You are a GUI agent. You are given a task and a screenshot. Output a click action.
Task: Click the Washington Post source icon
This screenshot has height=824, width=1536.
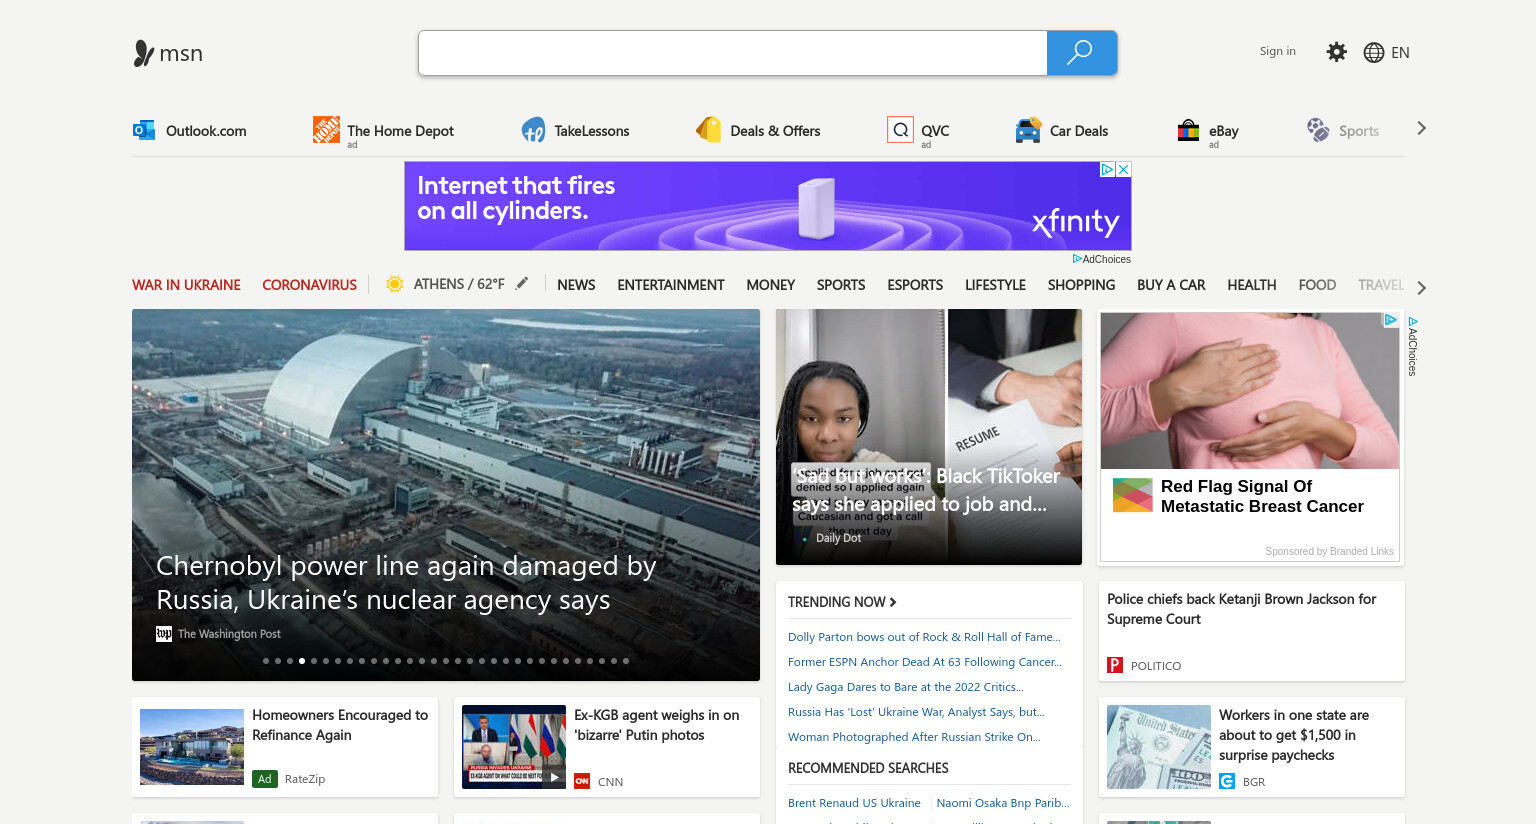click(x=164, y=634)
